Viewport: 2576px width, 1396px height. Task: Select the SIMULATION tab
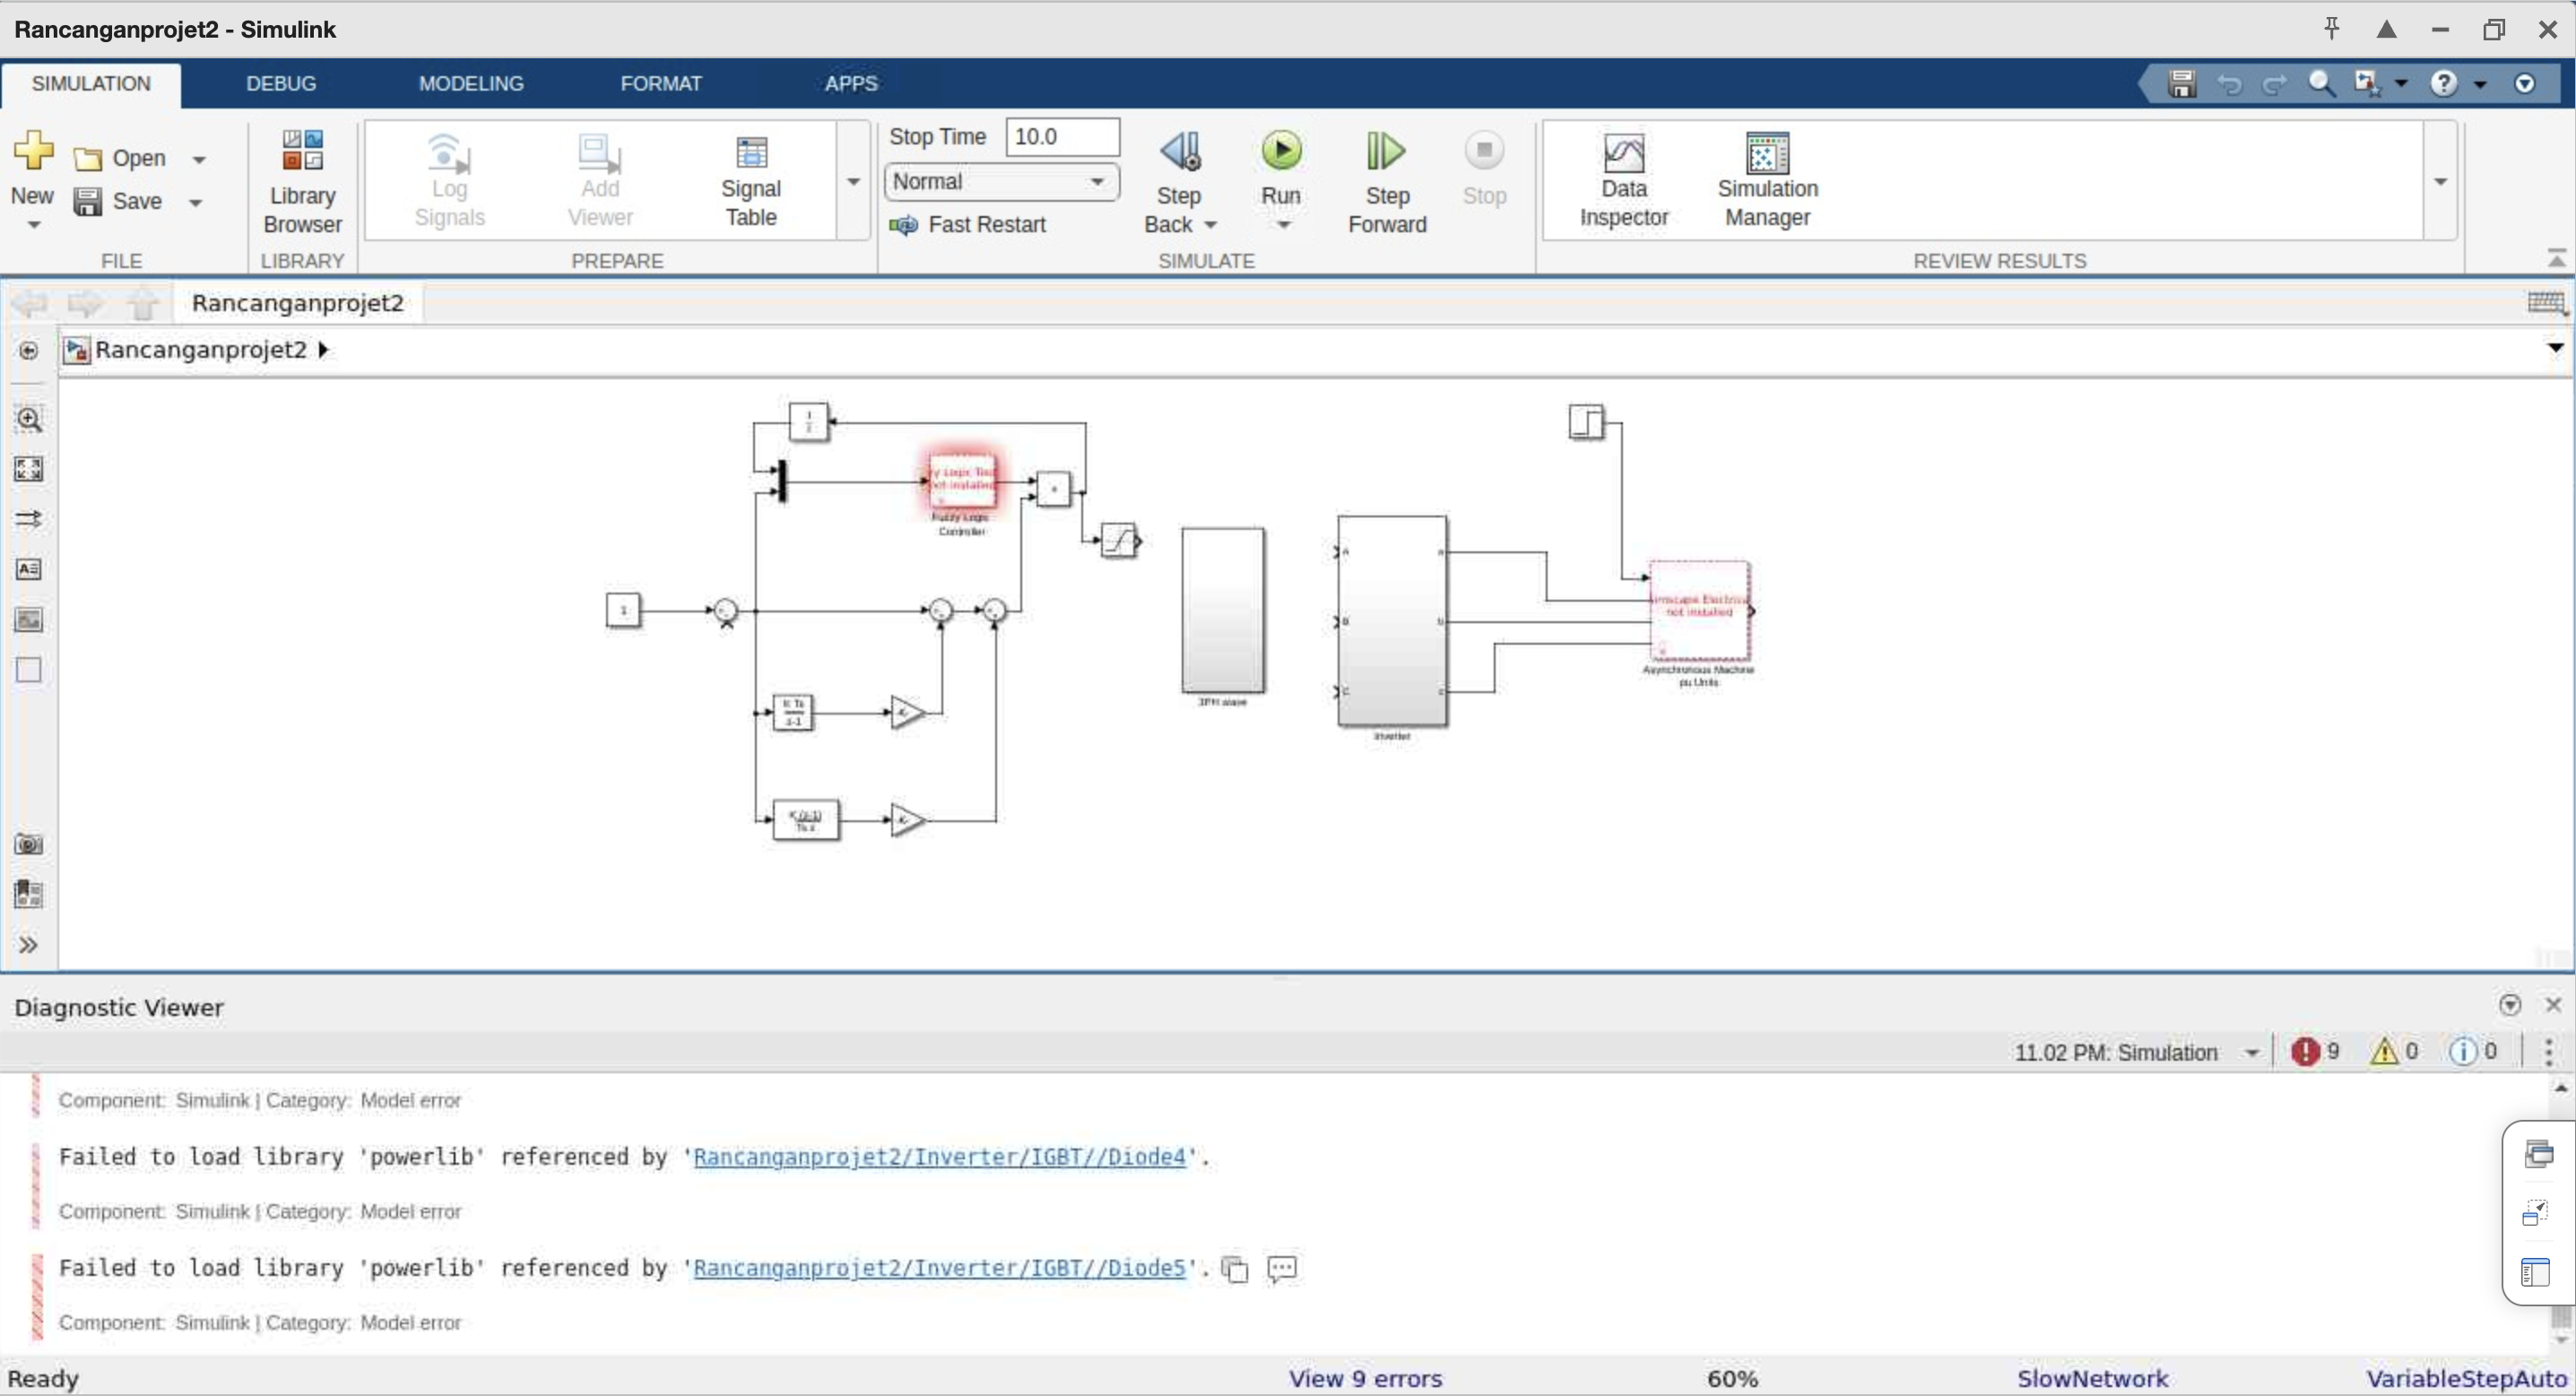coord(91,84)
